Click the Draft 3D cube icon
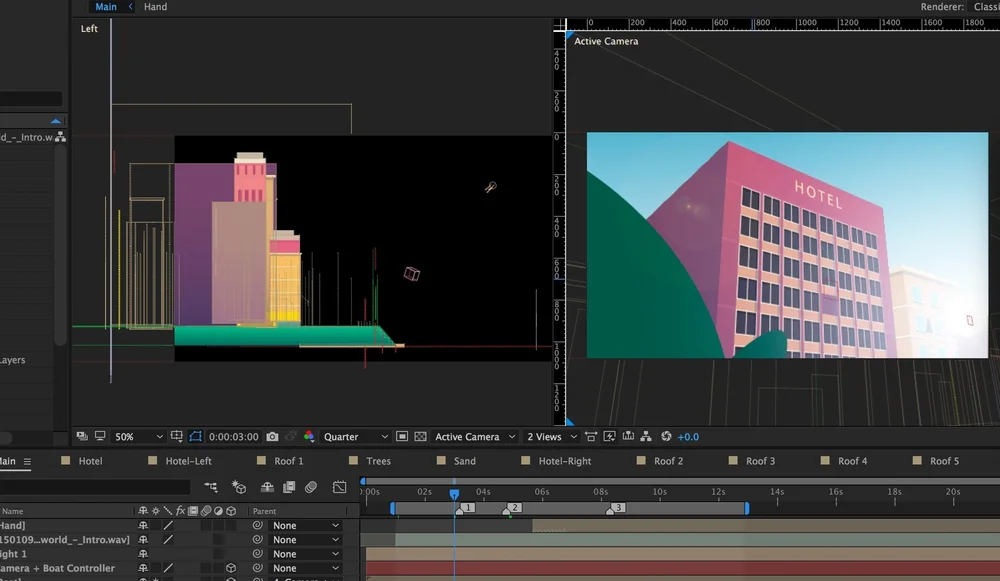 pos(239,487)
